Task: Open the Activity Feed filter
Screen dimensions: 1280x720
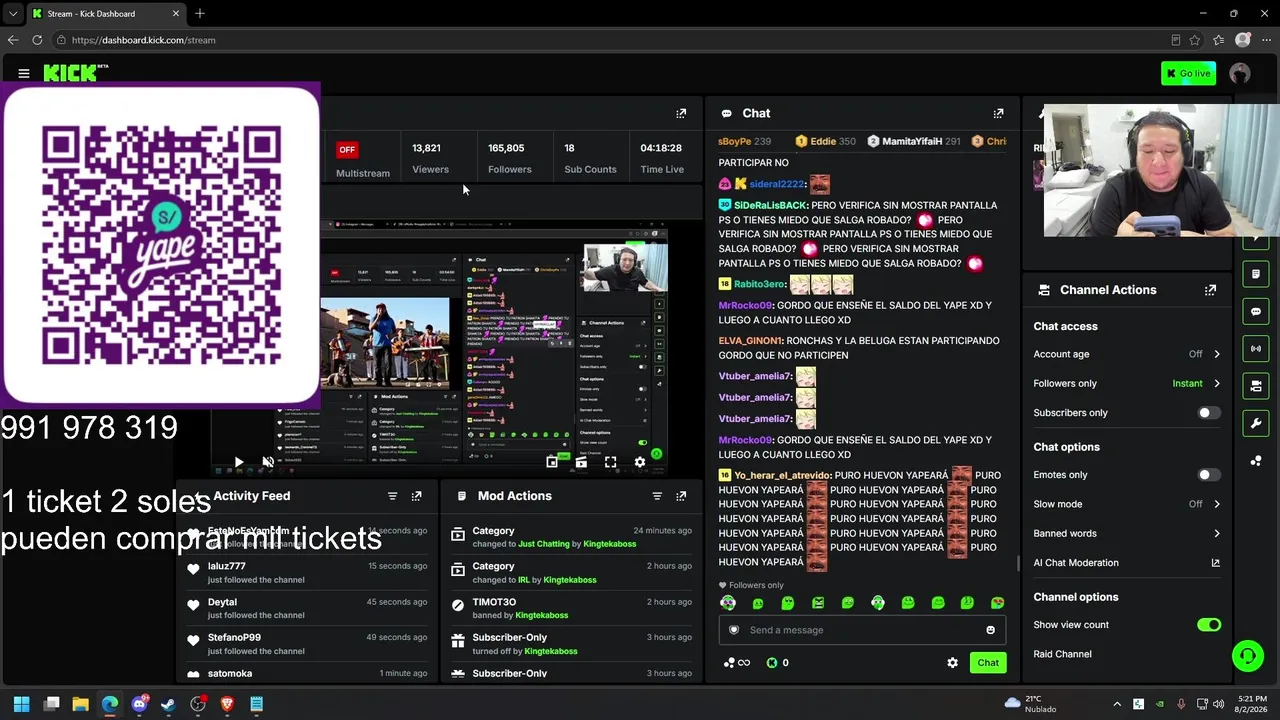Action: click(x=392, y=496)
